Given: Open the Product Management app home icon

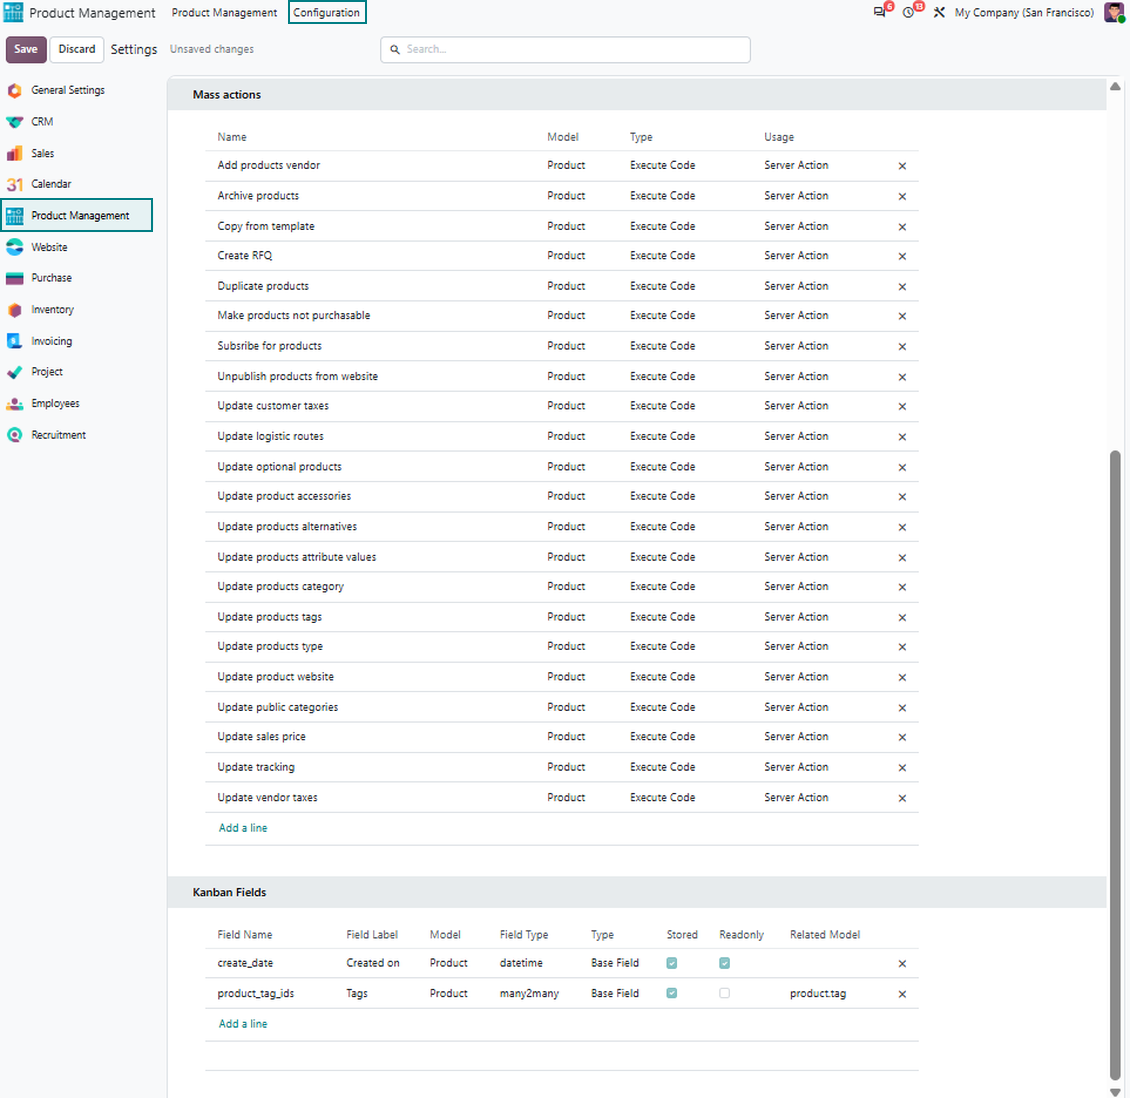Looking at the screenshot, I should [x=14, y=12].
